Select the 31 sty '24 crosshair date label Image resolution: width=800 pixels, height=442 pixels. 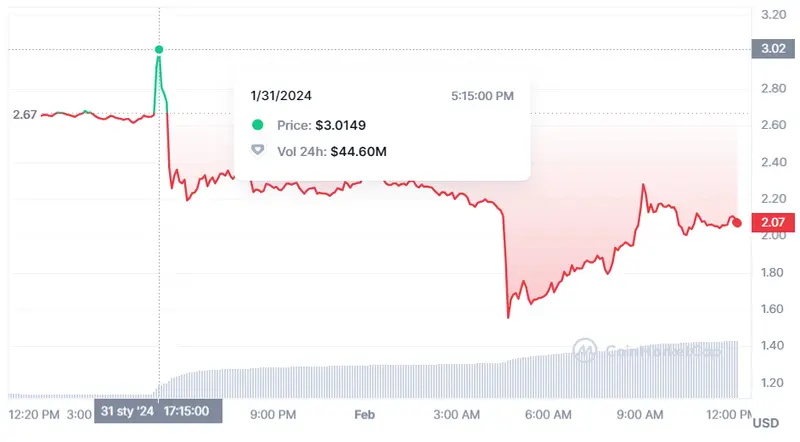(127, 412)
